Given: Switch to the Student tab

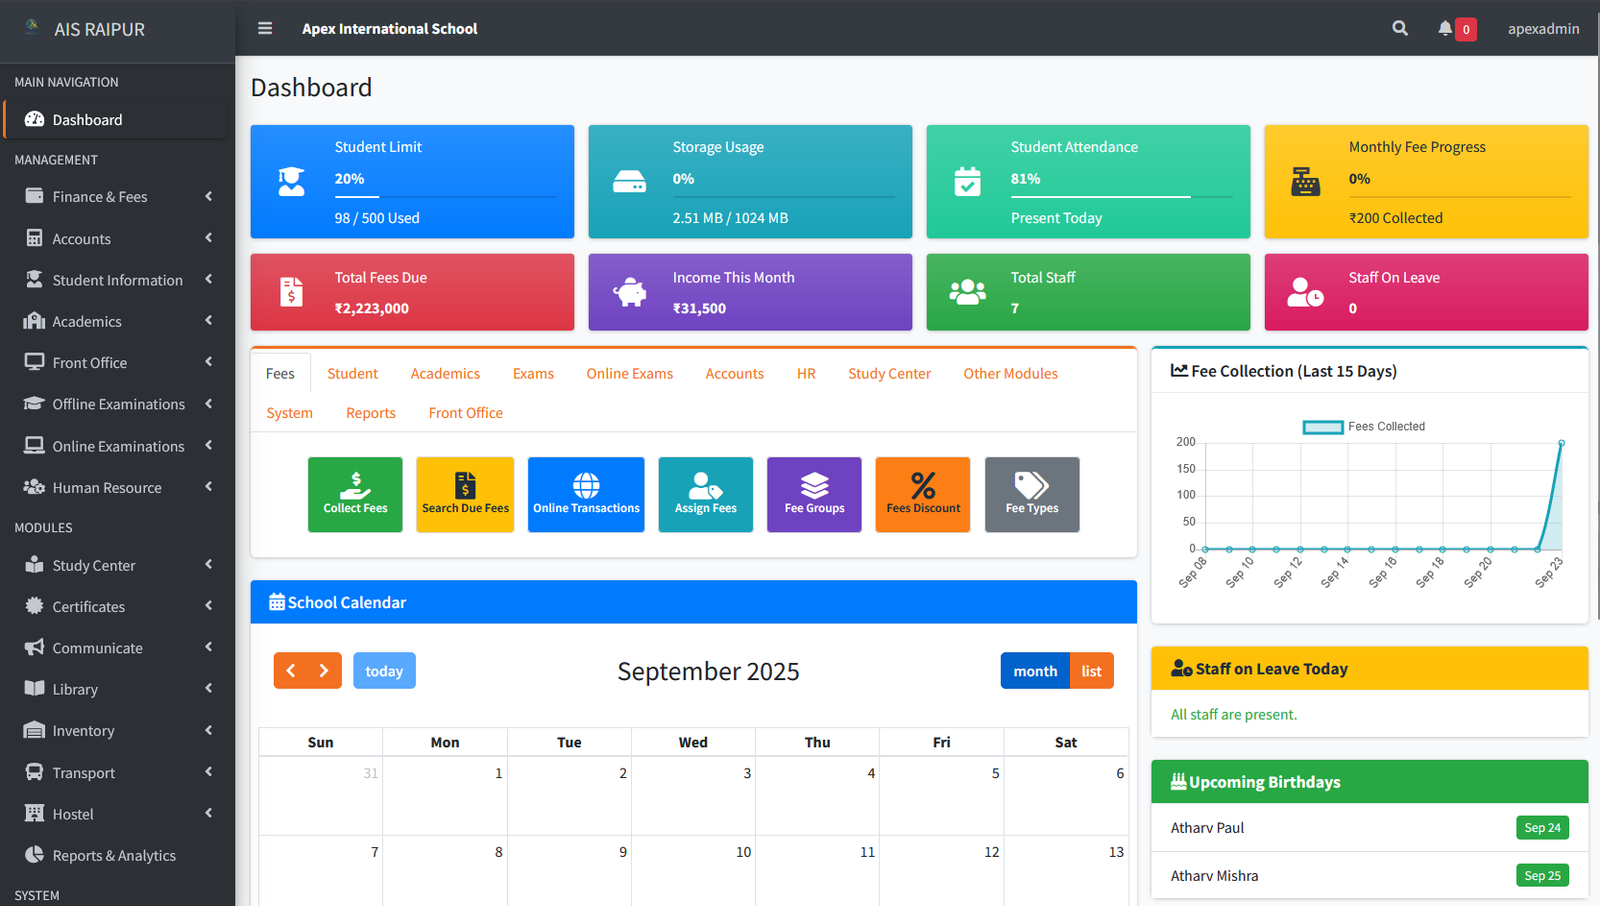Looking at the screenshot, I should pos(352,373).
